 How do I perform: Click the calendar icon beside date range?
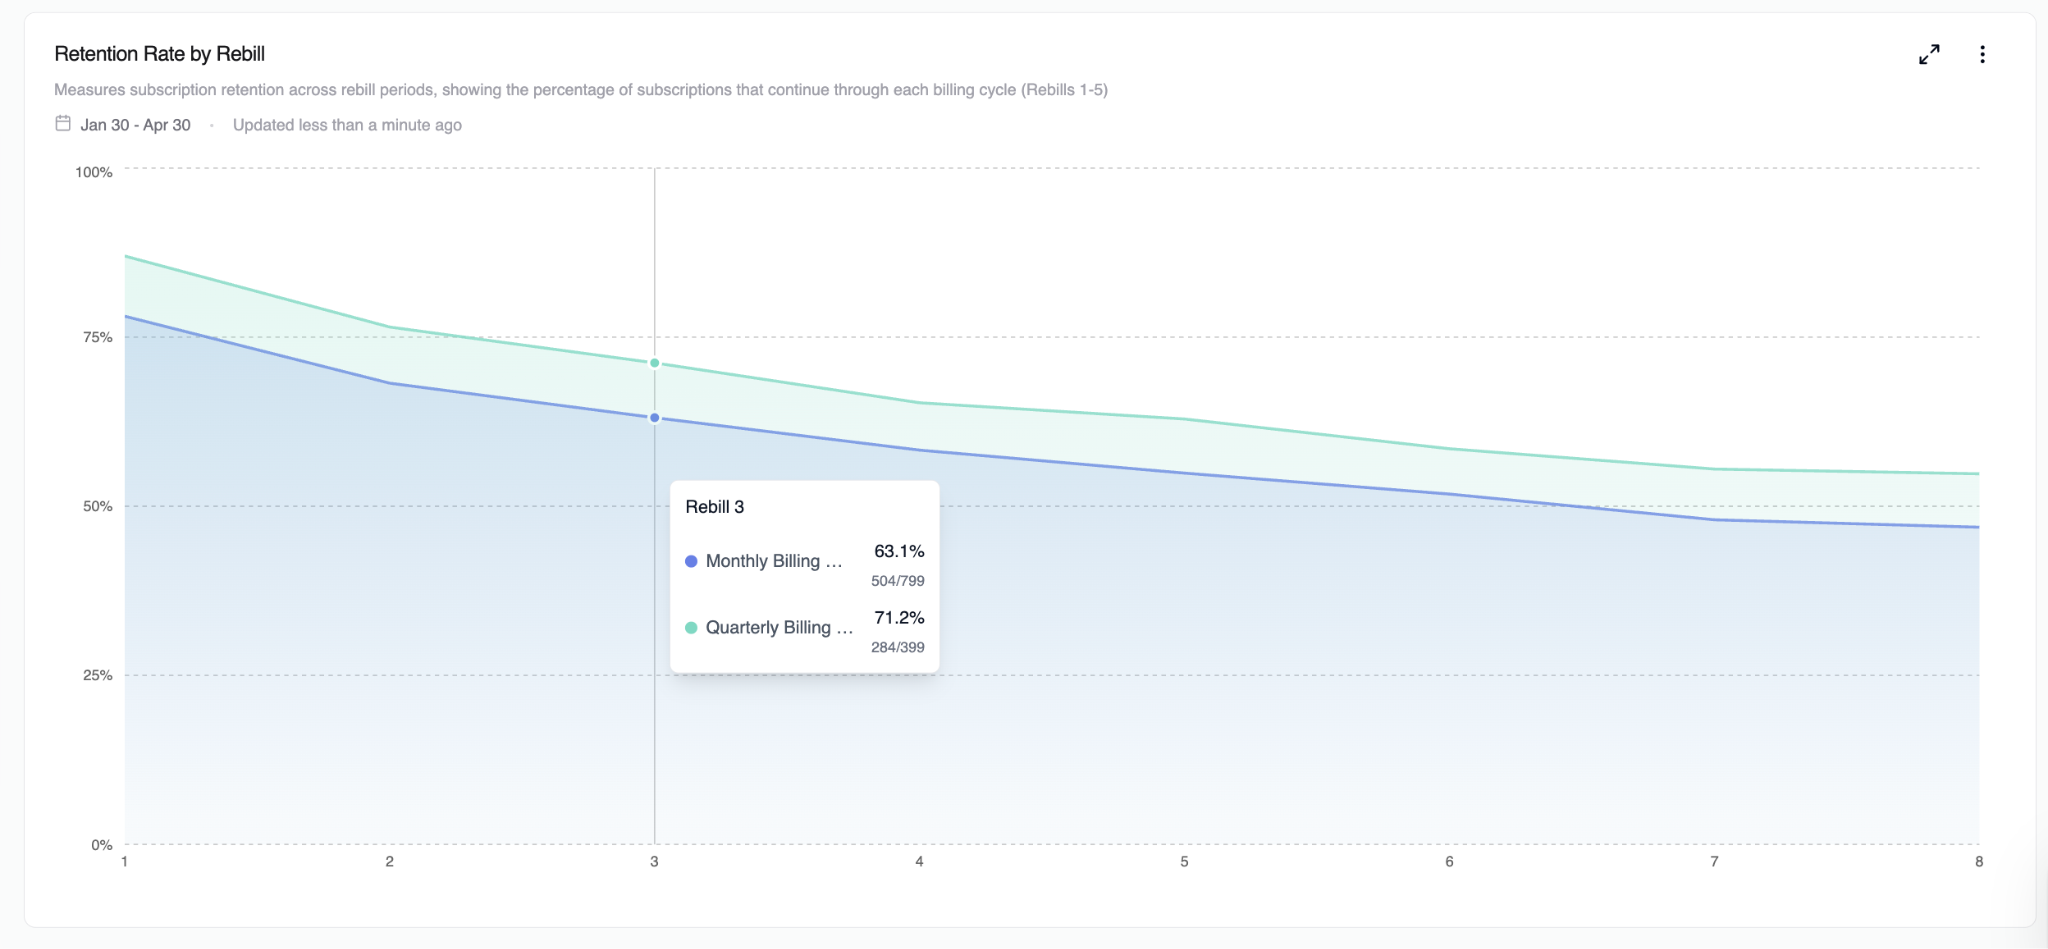[x=63, y=124]
